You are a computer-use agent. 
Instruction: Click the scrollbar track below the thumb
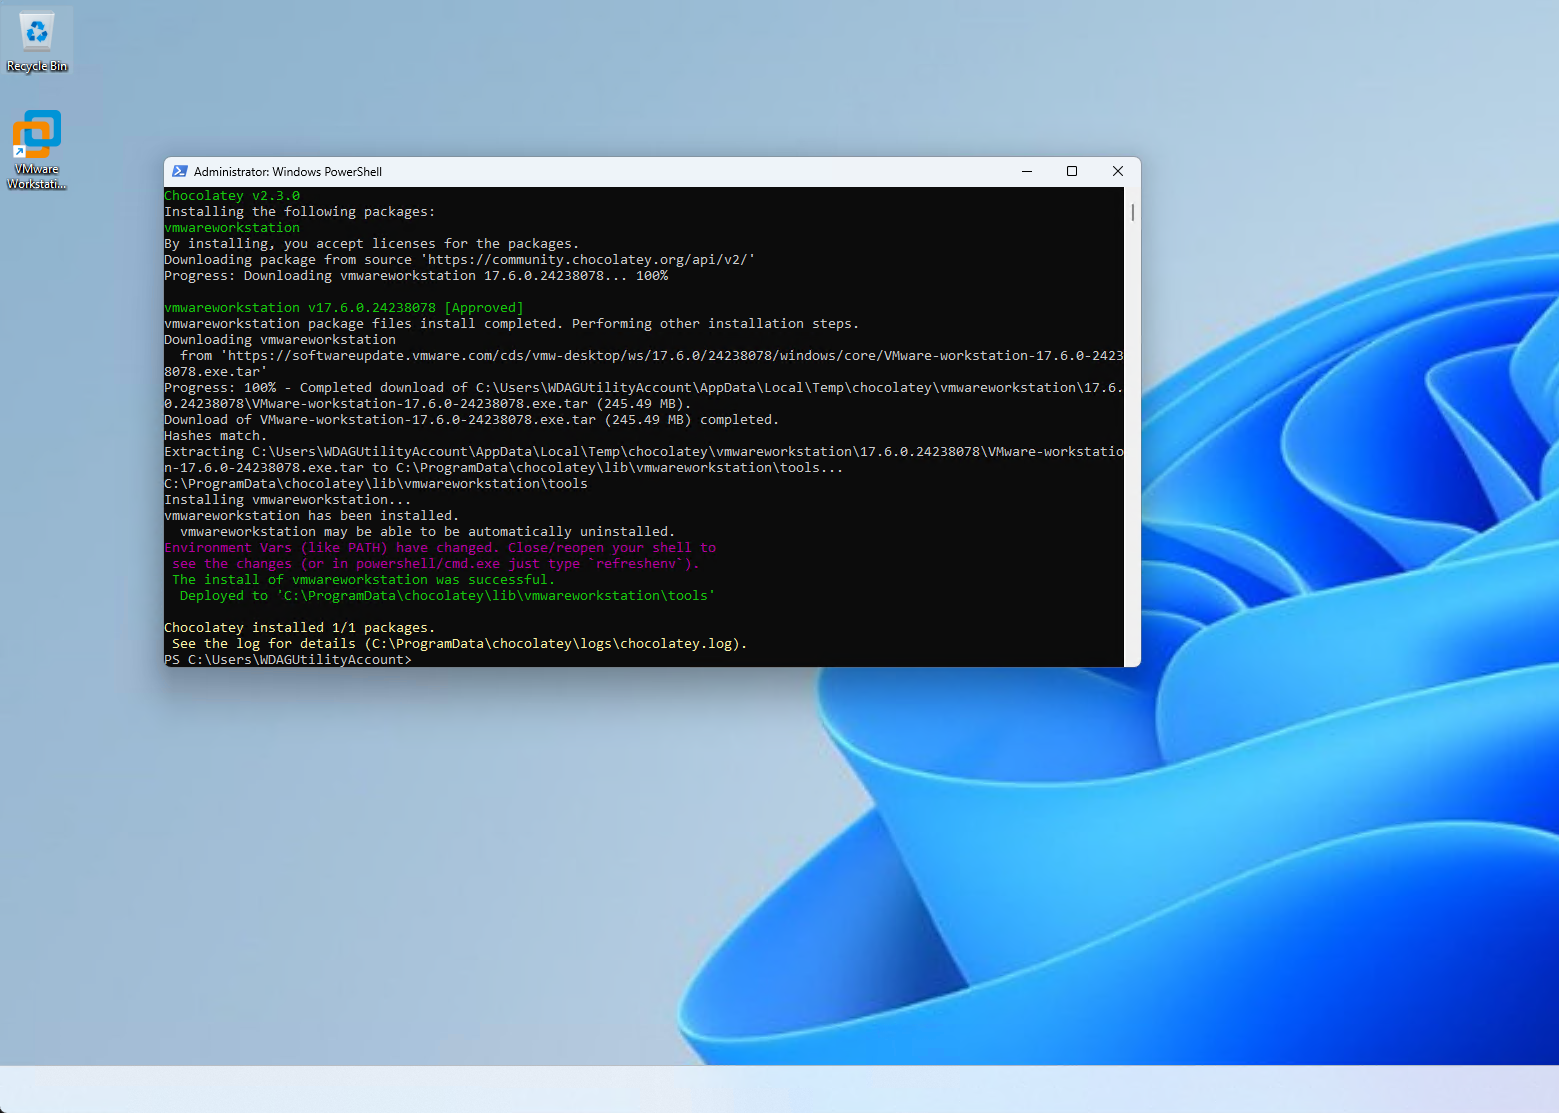(x=1132, y=450)
